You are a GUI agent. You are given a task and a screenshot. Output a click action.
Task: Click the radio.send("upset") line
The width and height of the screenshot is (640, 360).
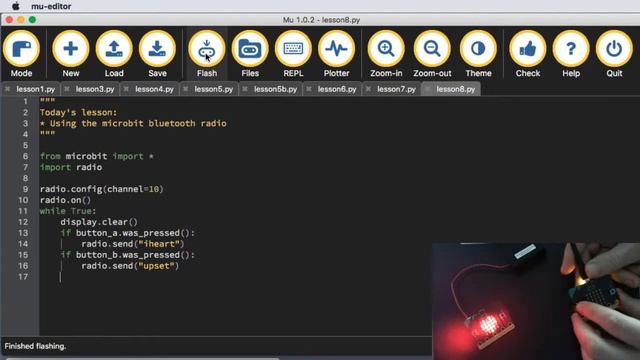[130, 266]
